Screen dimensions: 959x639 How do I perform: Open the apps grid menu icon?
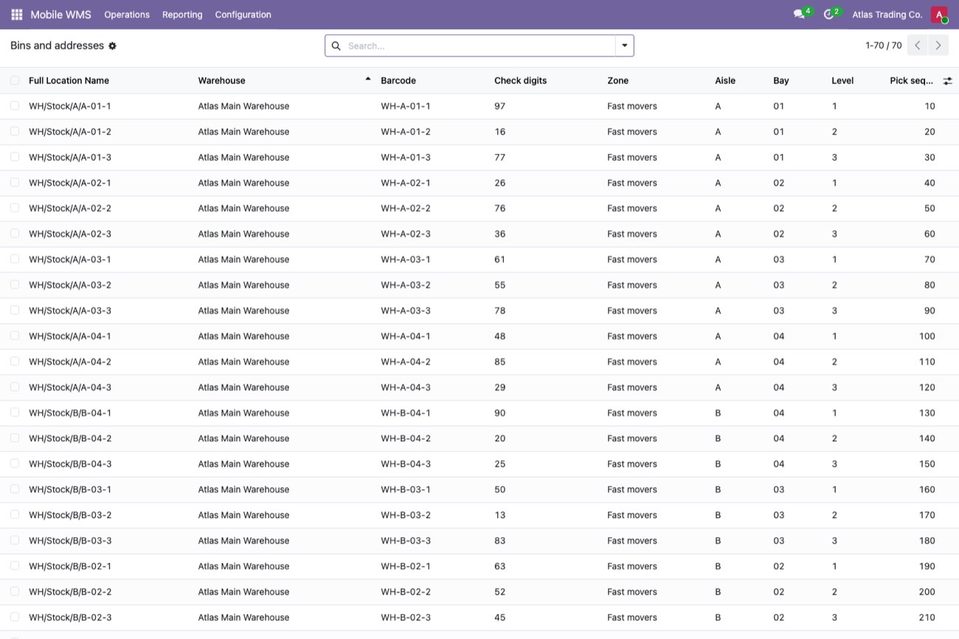click(17, 14)
